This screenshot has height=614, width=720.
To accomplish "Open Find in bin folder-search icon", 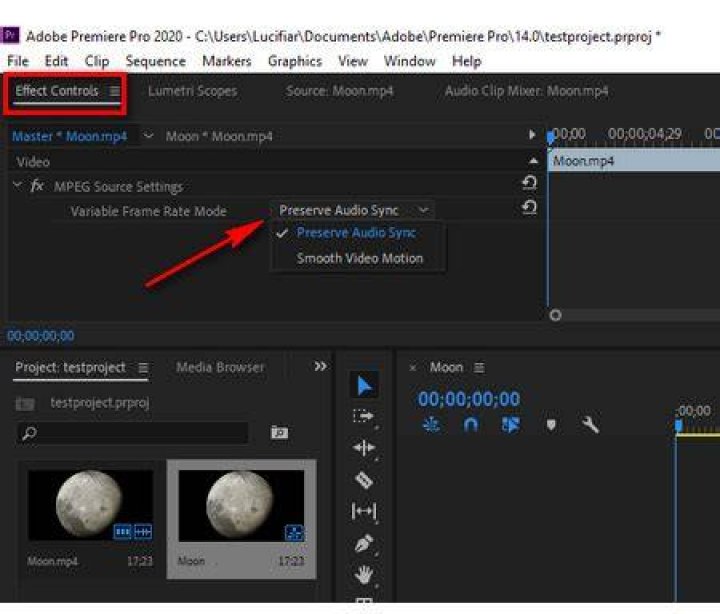I will point(279,432).
